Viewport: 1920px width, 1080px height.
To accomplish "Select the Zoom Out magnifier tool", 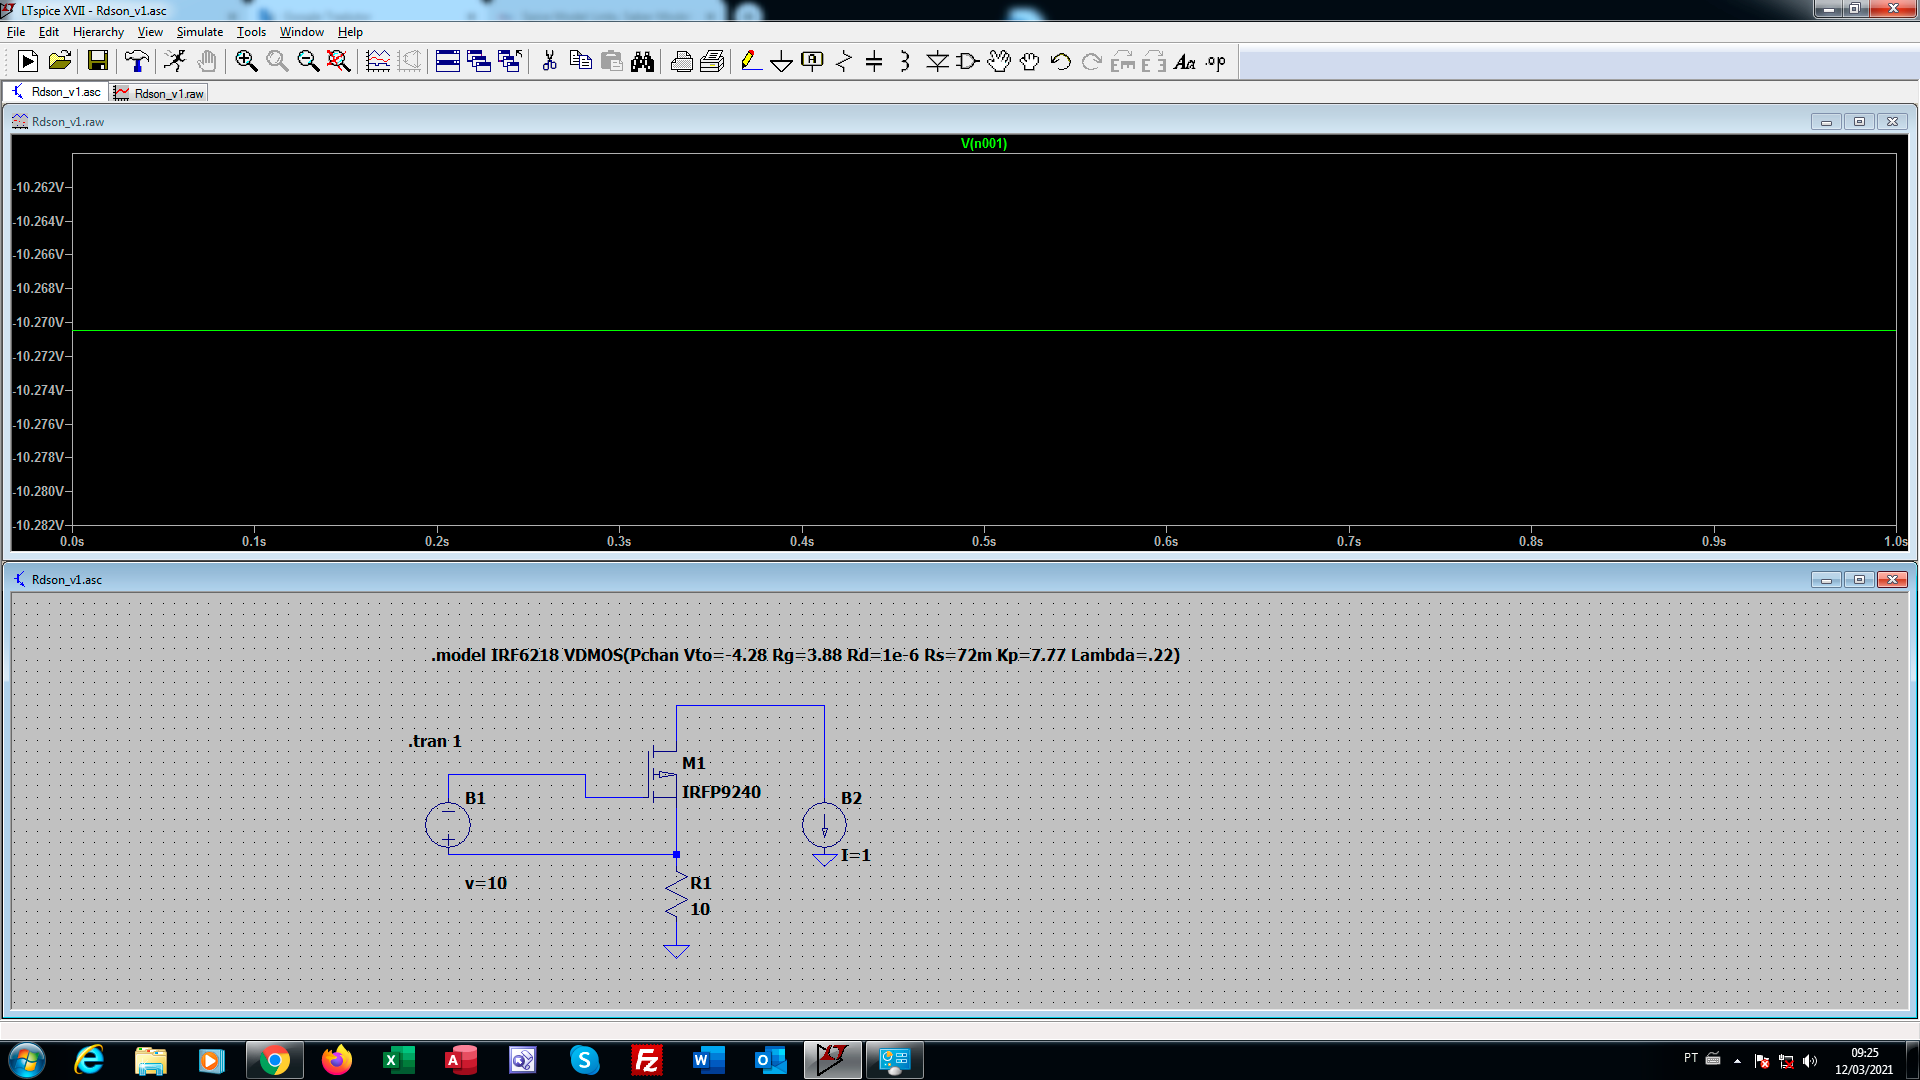I will point(308,62).
